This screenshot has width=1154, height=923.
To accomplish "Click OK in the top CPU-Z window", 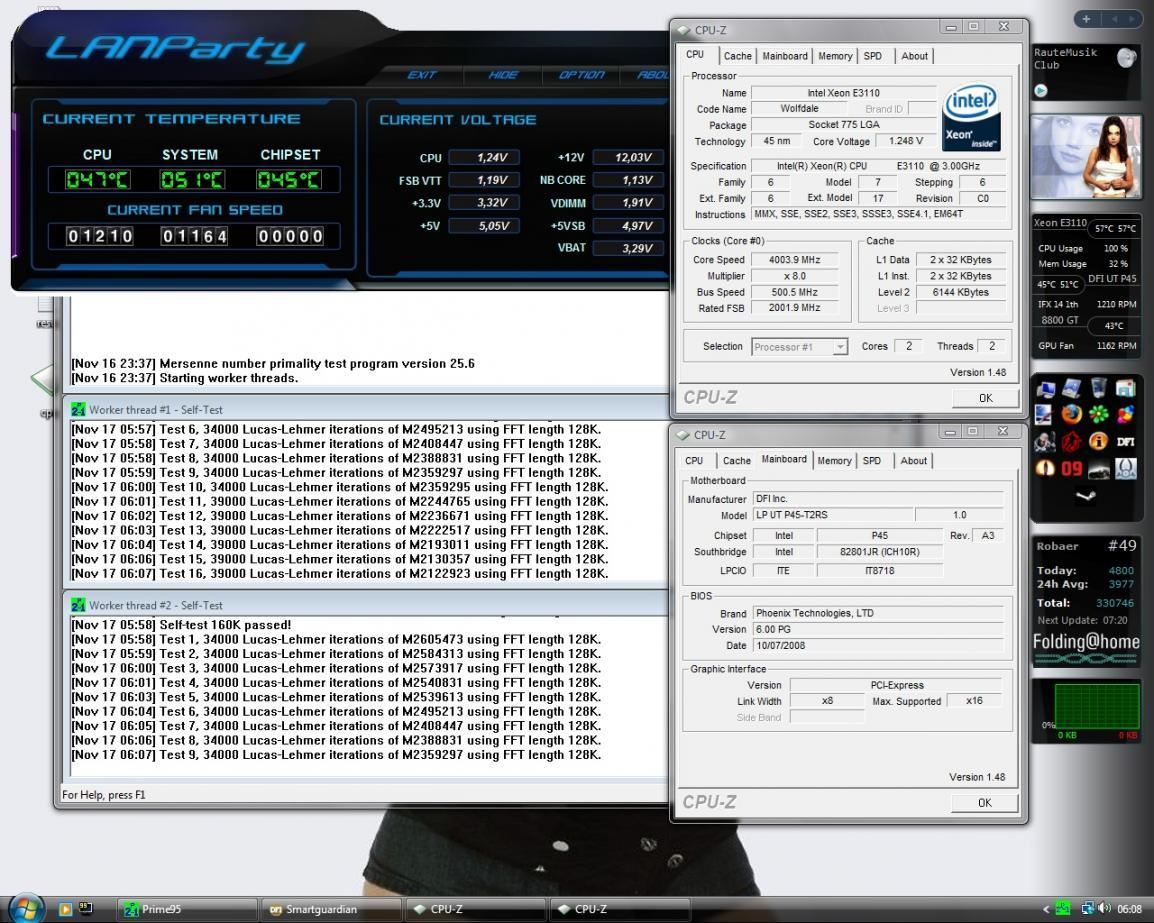I will click(985, 398).
